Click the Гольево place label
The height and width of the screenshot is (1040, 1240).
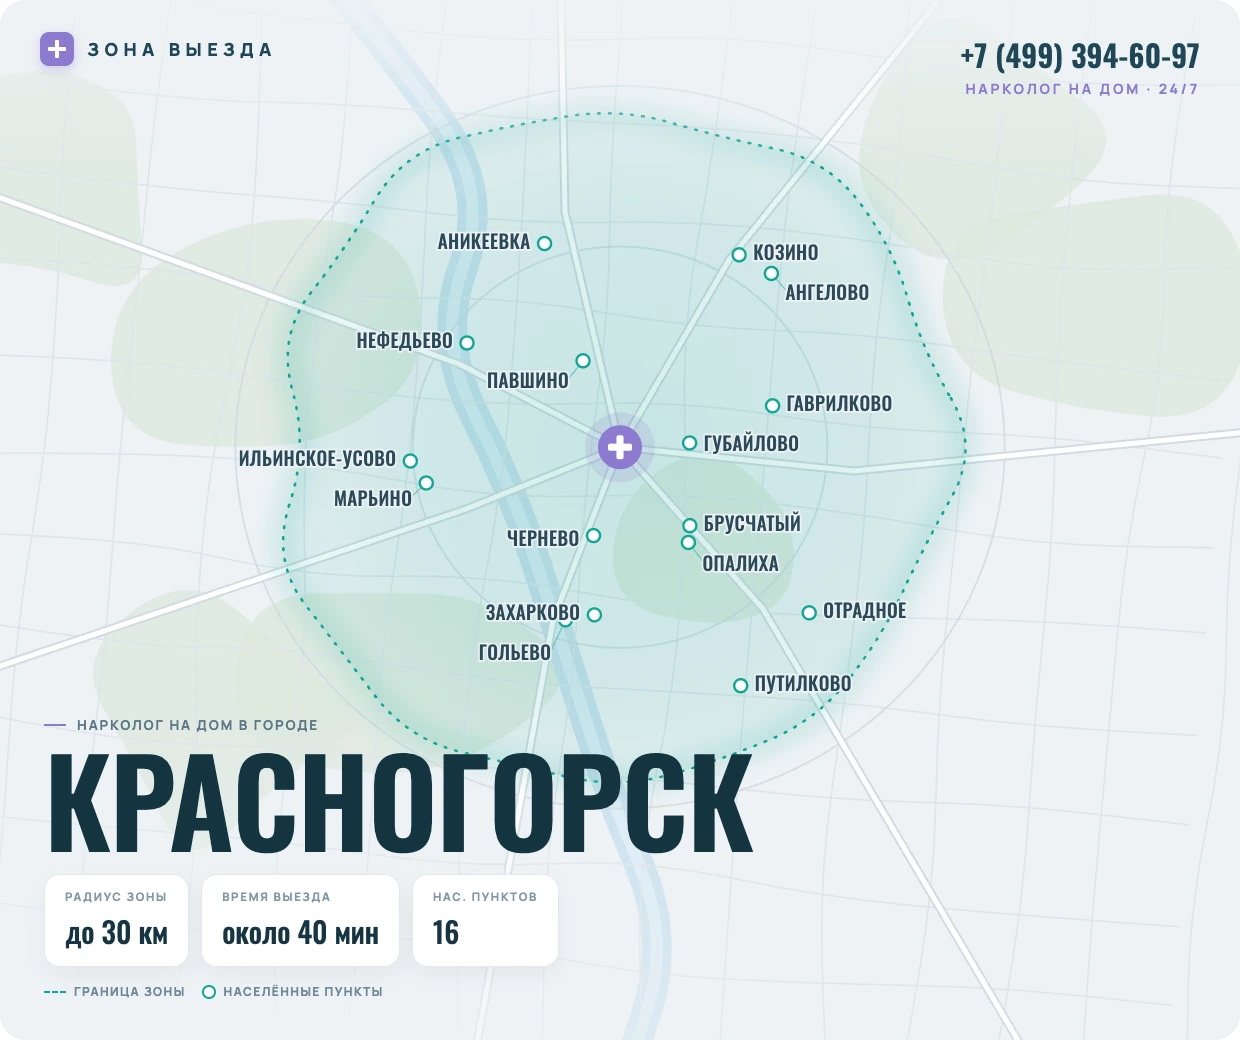[515, 653]
